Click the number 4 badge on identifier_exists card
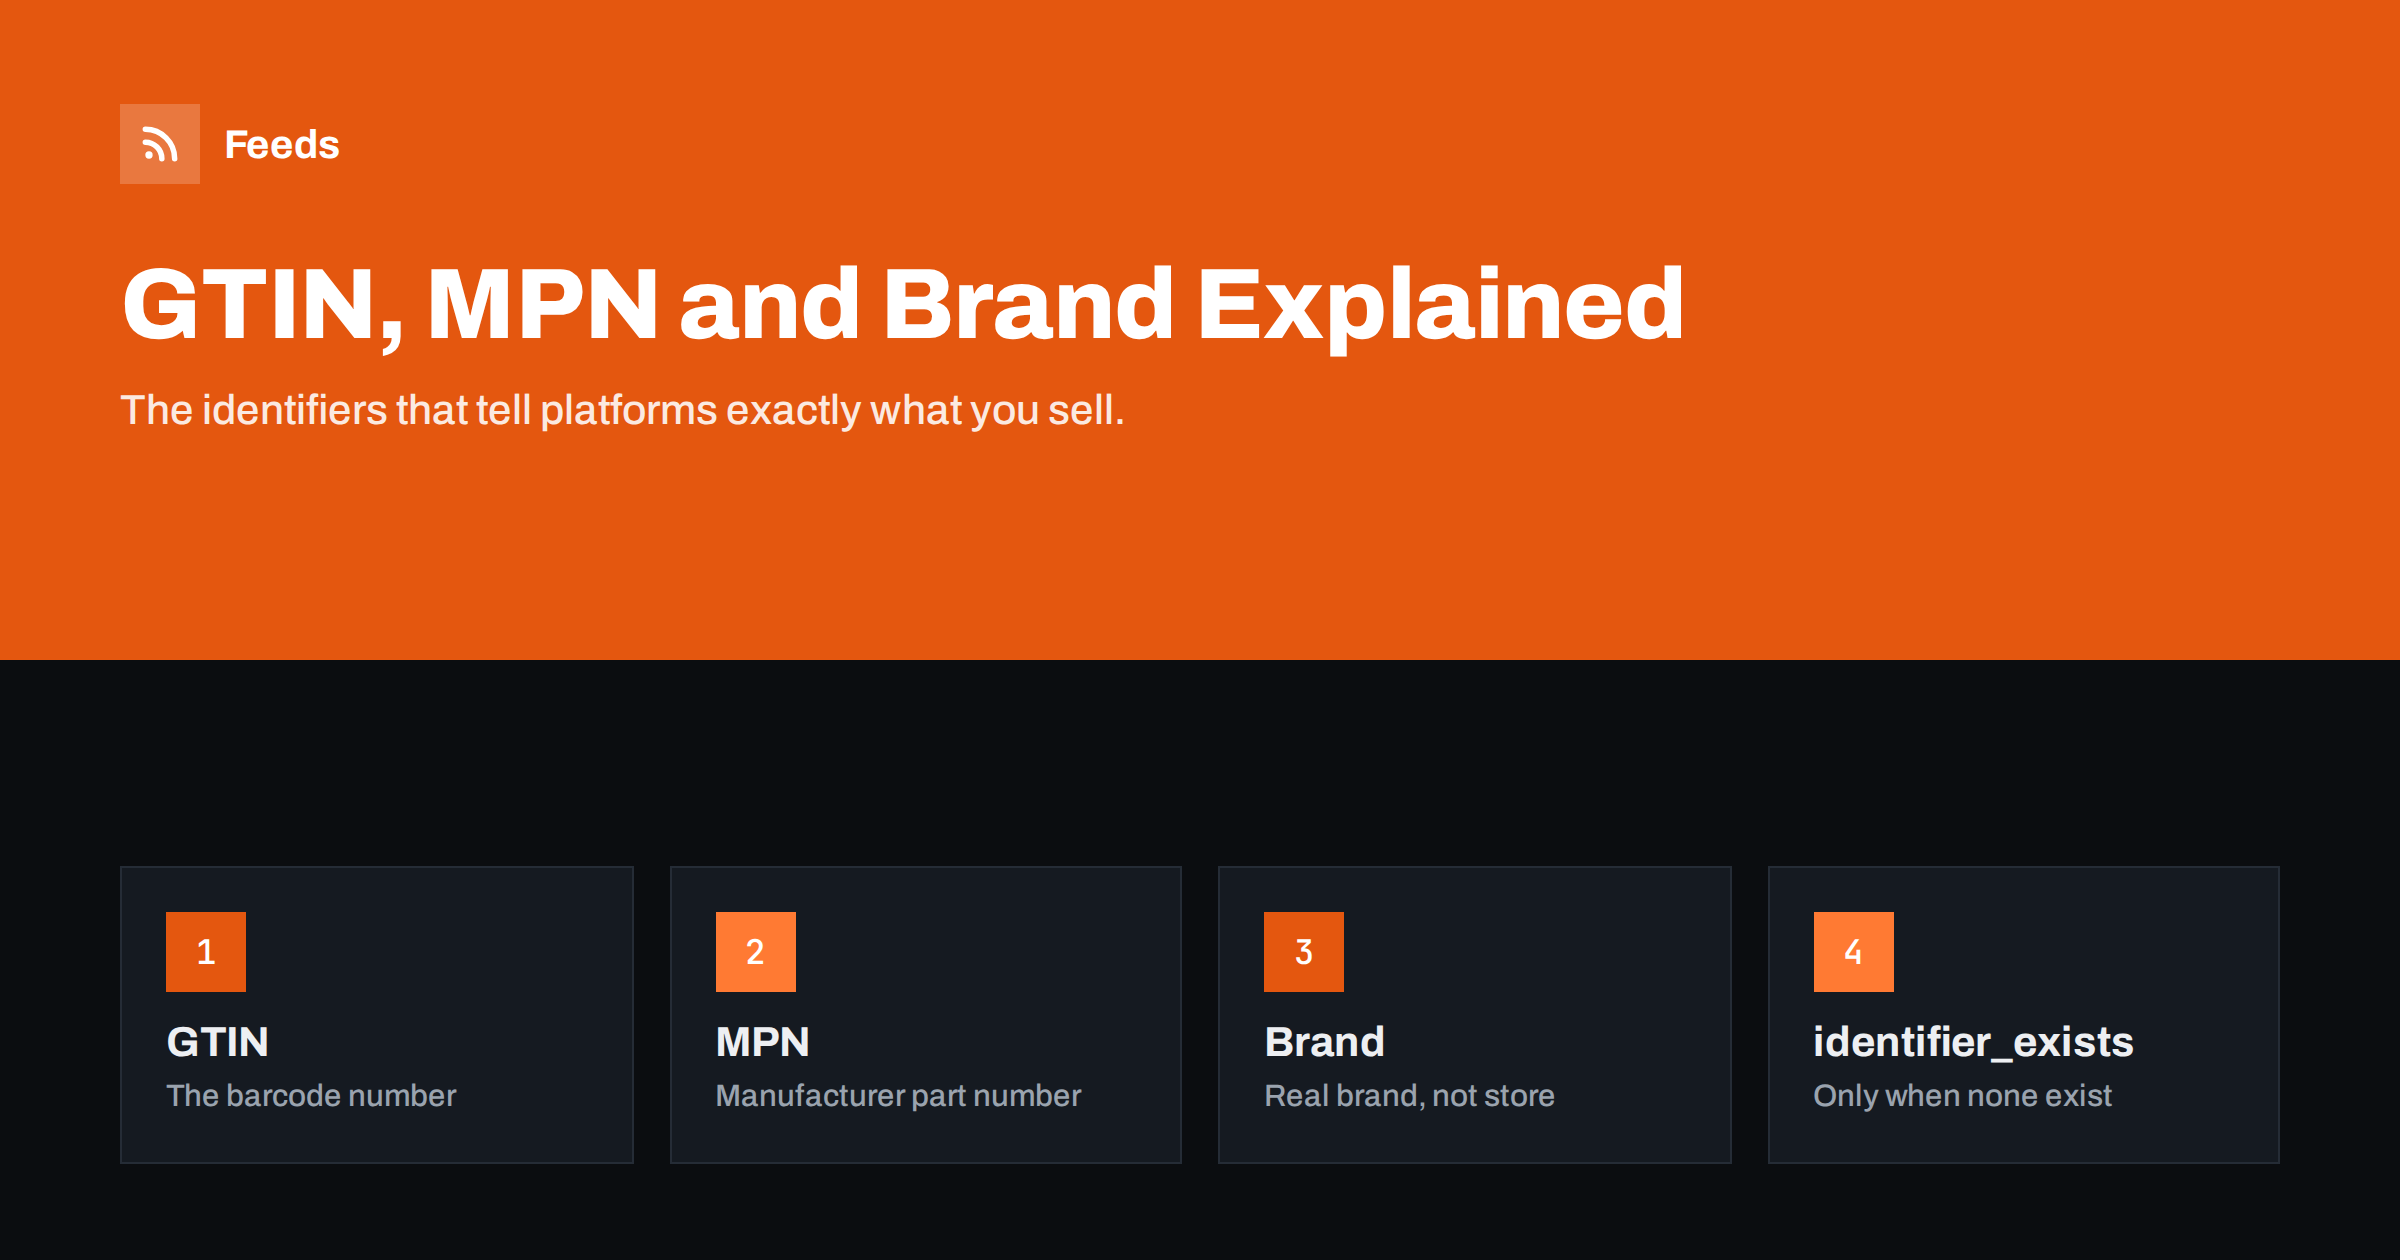The image size is (2400, 1260). [x=1854, y=952]
